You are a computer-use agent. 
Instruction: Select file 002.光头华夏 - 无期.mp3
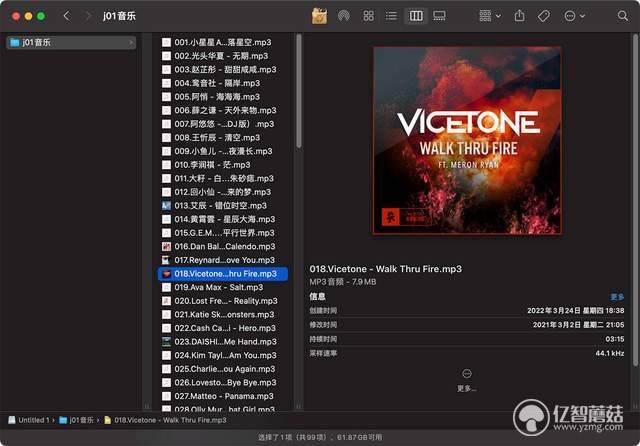click(223, 56)
